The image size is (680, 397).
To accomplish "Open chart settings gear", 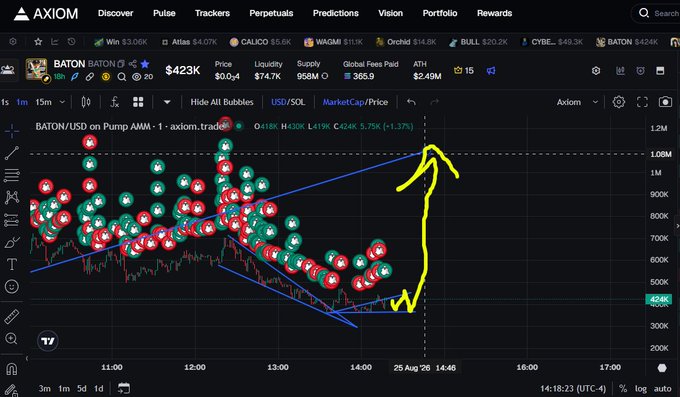I will [618, 102].
